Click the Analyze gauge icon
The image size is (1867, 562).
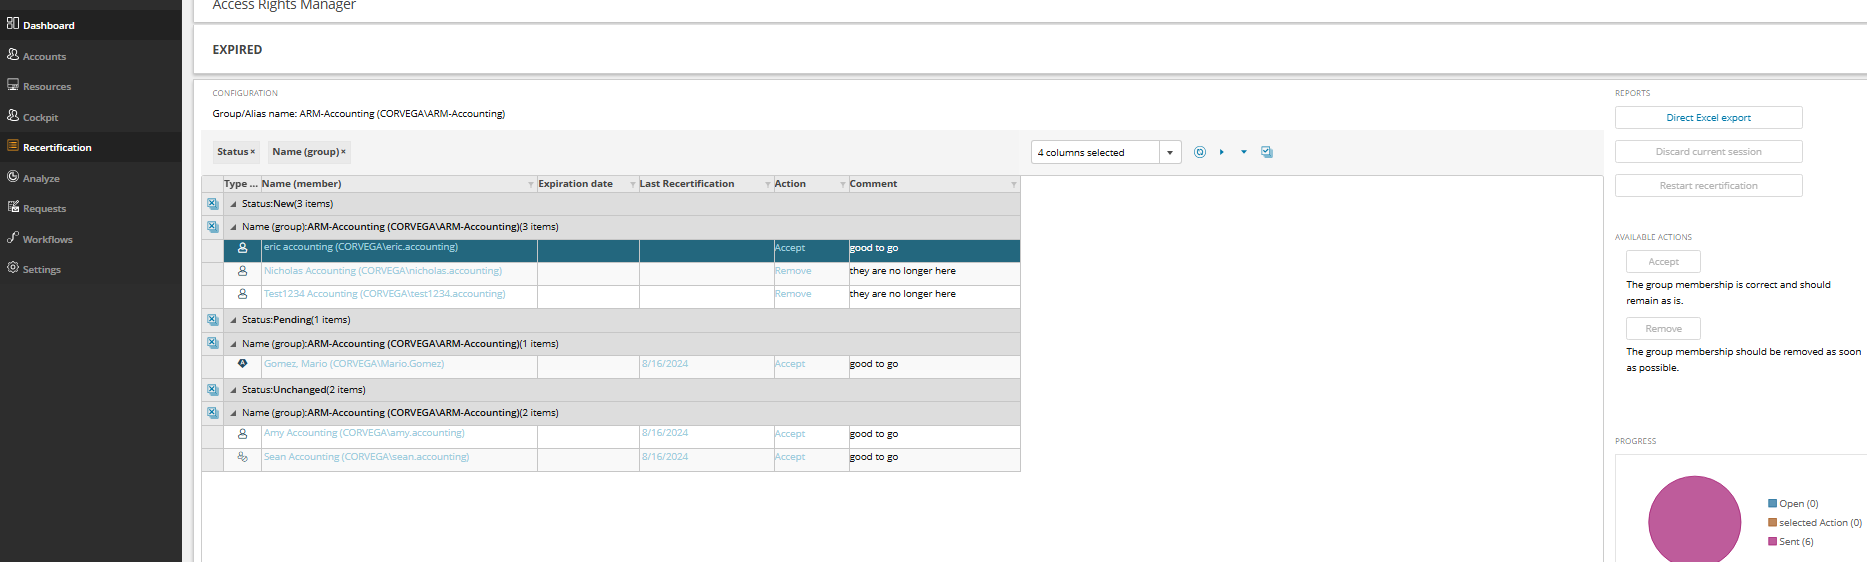(x=13, y=176)
